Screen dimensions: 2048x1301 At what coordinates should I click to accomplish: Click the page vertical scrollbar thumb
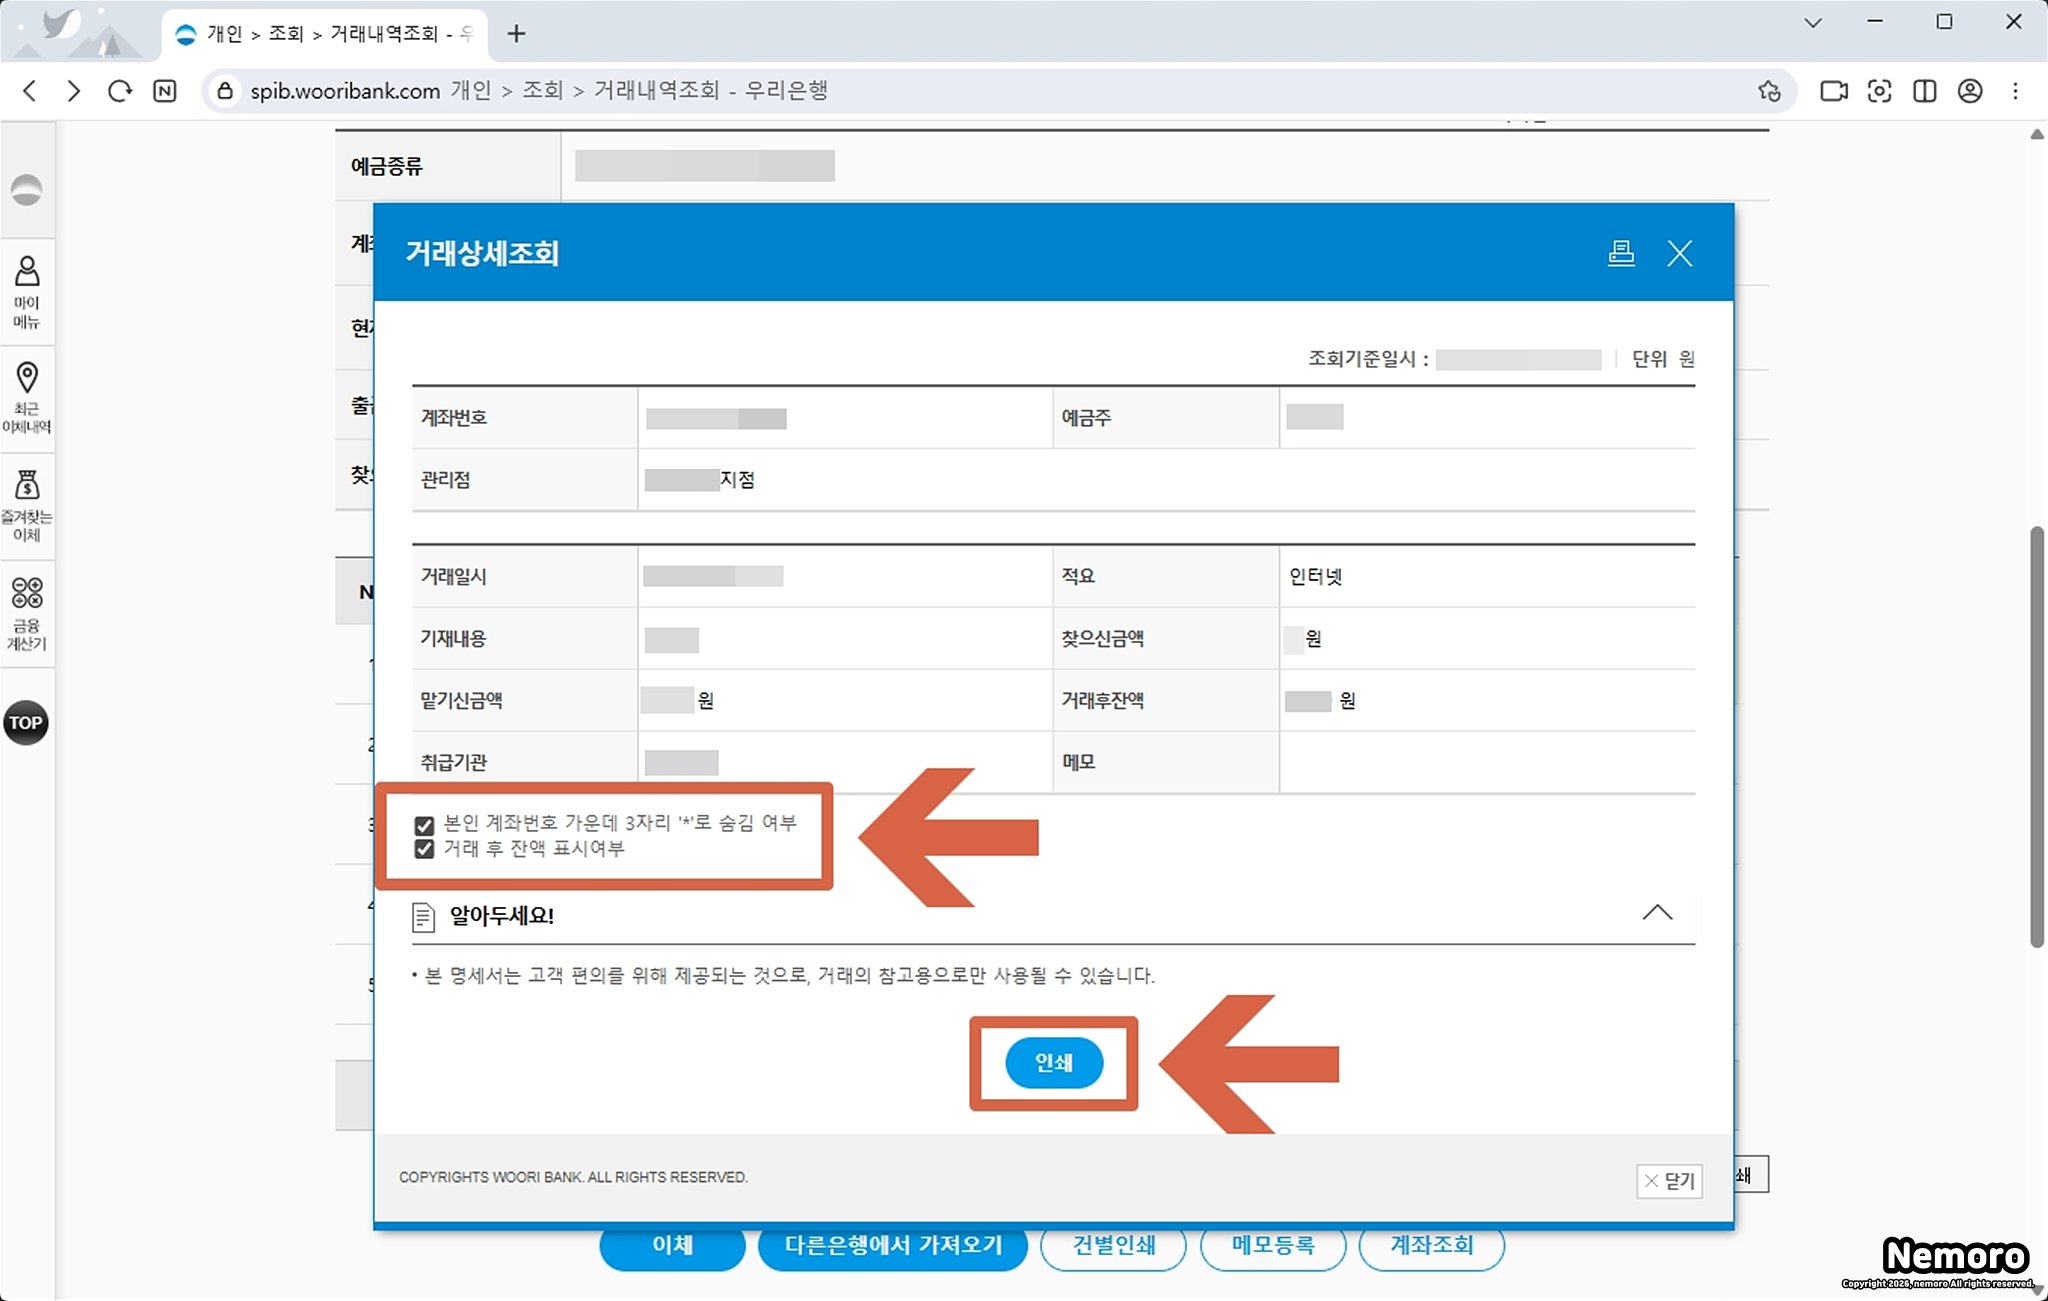(x=2037, y=735)
